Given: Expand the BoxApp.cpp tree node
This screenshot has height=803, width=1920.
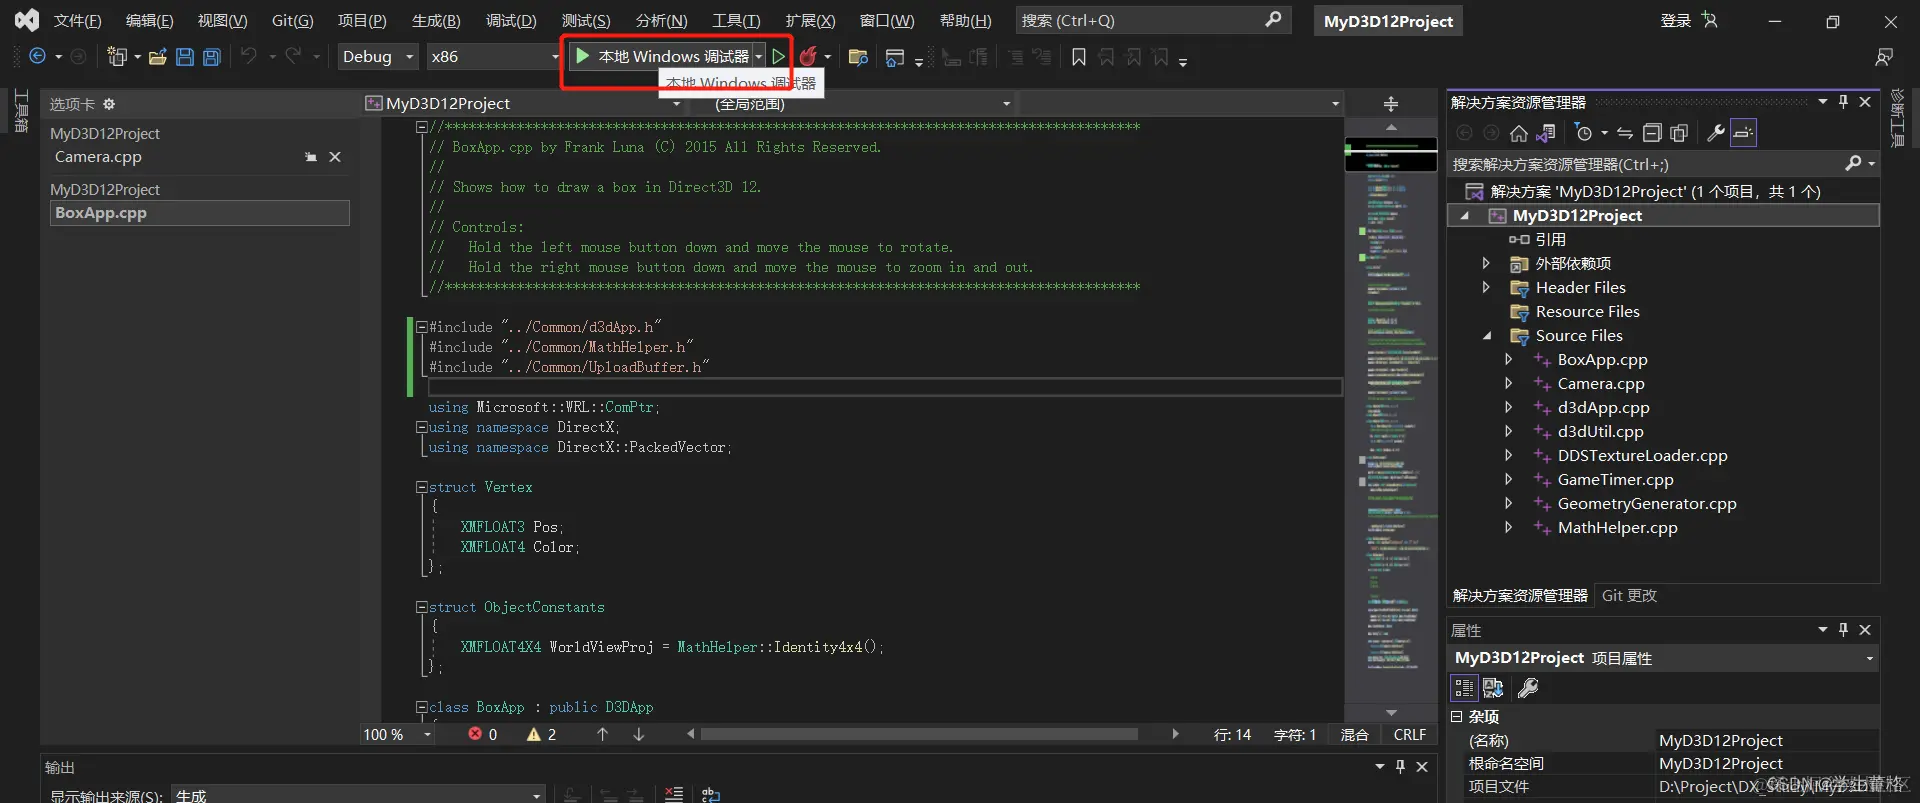Looking at the screenshot, I should point(1508,360).
